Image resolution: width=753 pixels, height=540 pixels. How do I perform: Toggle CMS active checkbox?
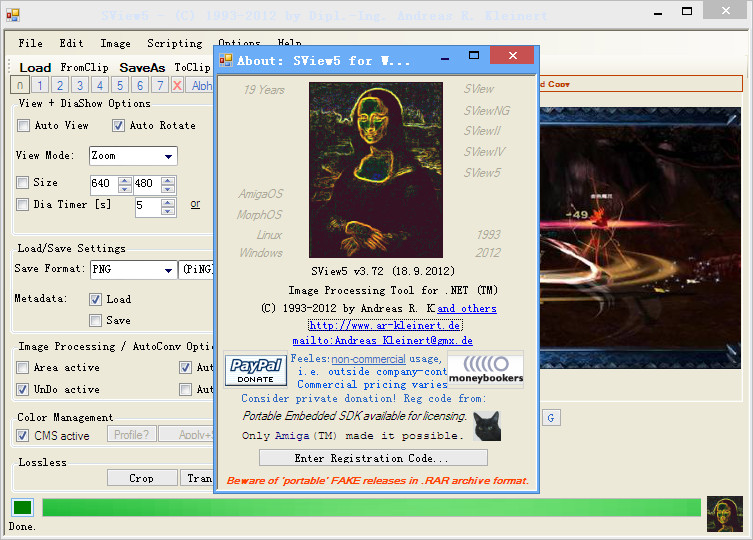click(23, 436)
